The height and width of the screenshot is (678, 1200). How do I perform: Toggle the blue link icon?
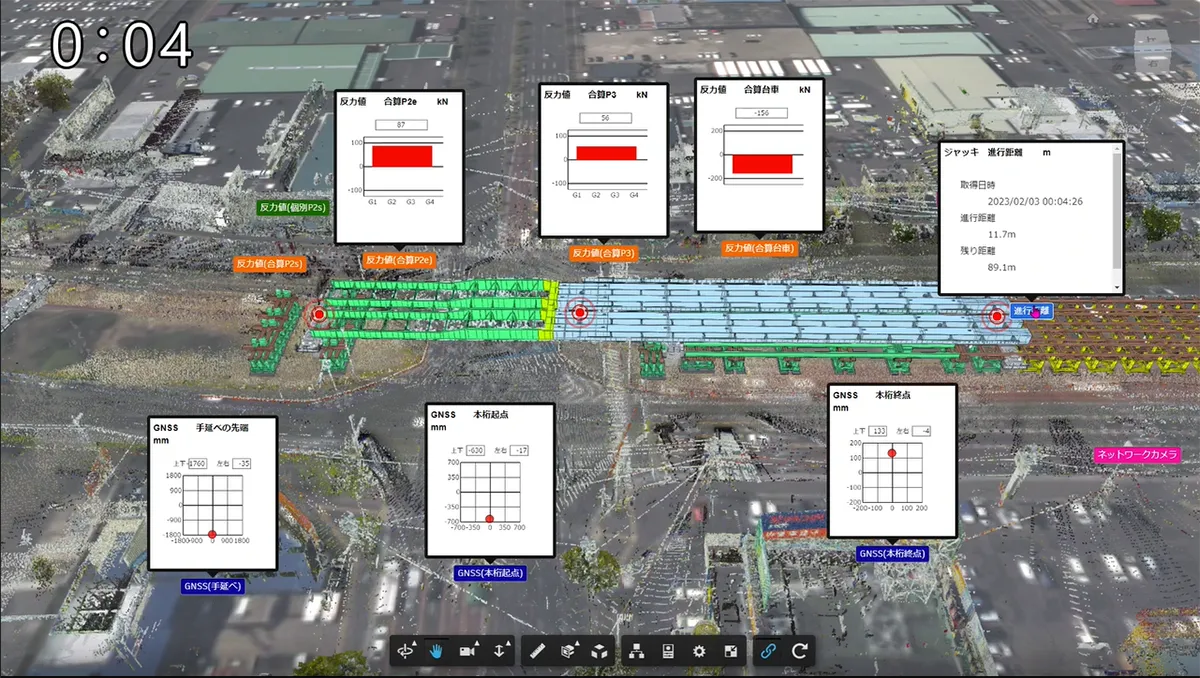pos(768,651)
